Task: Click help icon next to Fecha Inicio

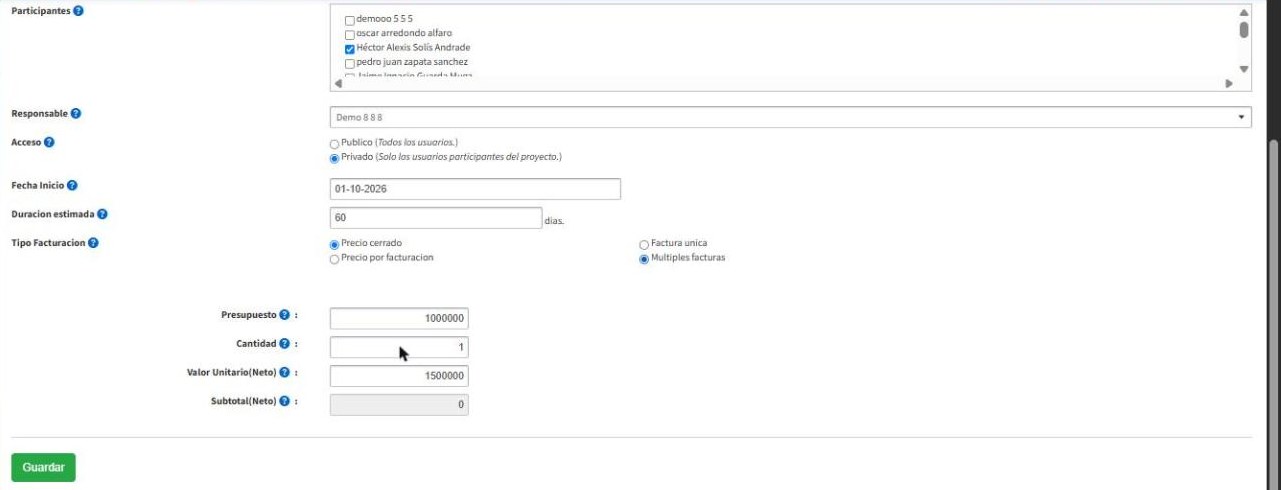Action: (x=72, y=186)
